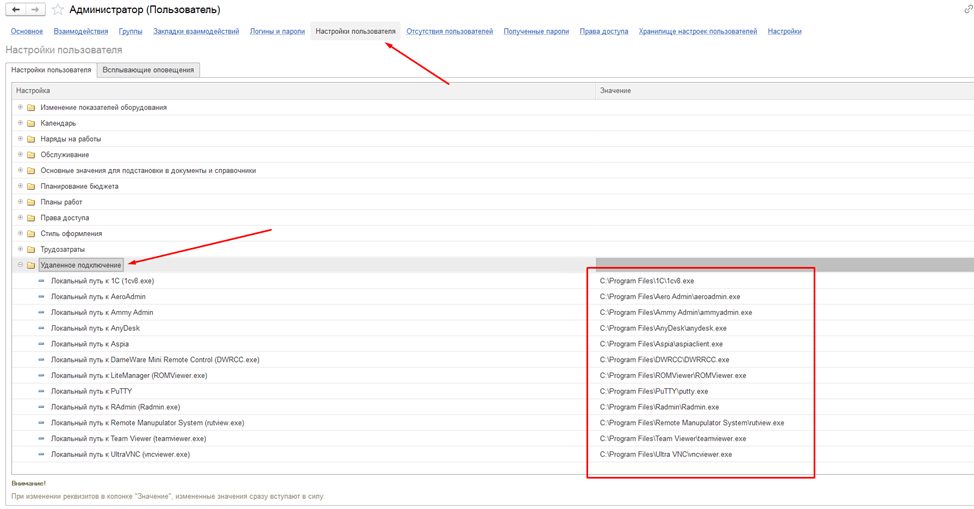Image resolution: width=974 pixels, height=509 pixels.
Task: Go to Хранилище настроек пользователей link
Action: pos(697,31)
